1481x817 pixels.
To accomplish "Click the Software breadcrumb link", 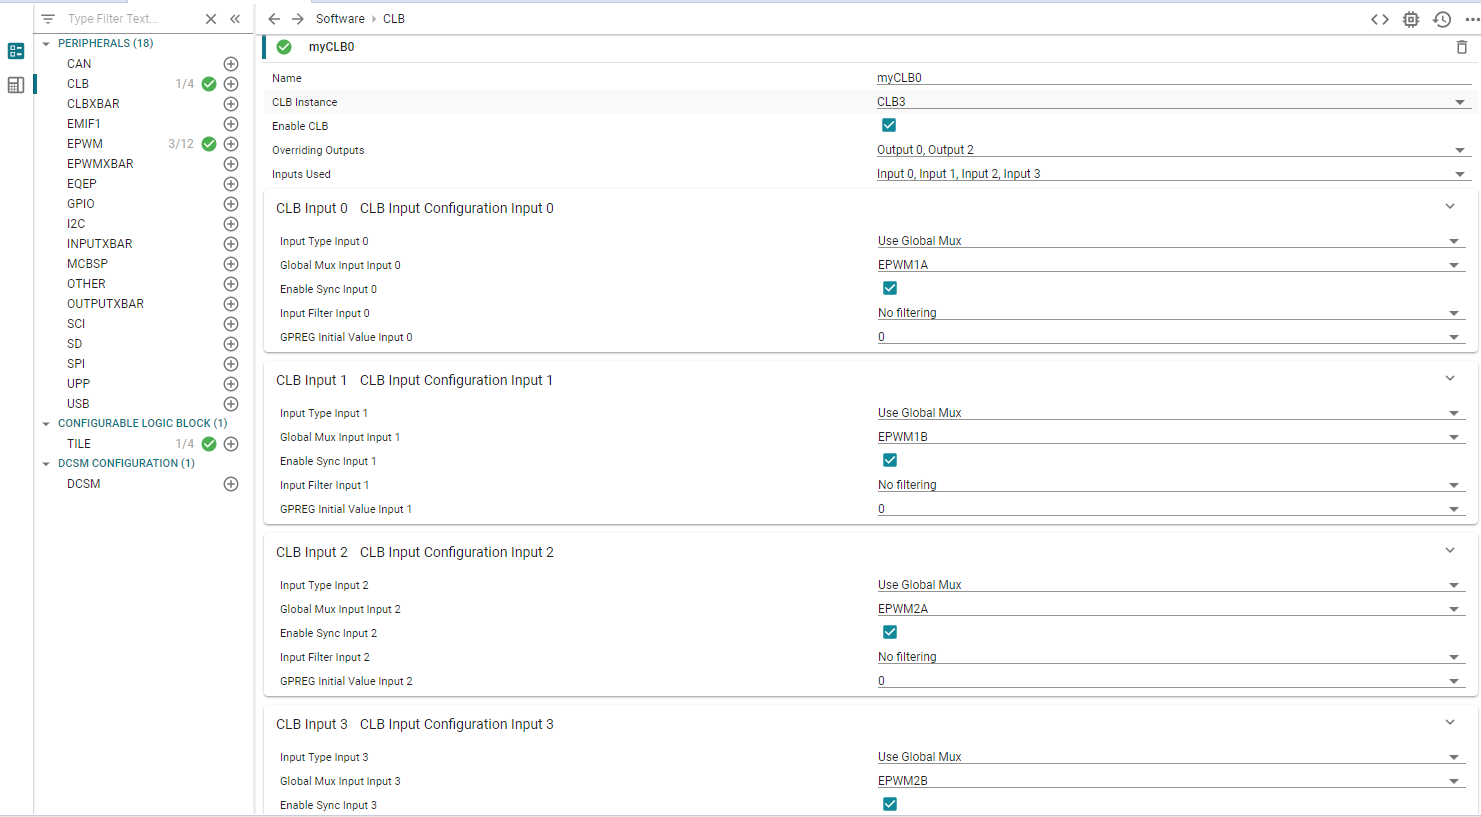I will (340, 19).
